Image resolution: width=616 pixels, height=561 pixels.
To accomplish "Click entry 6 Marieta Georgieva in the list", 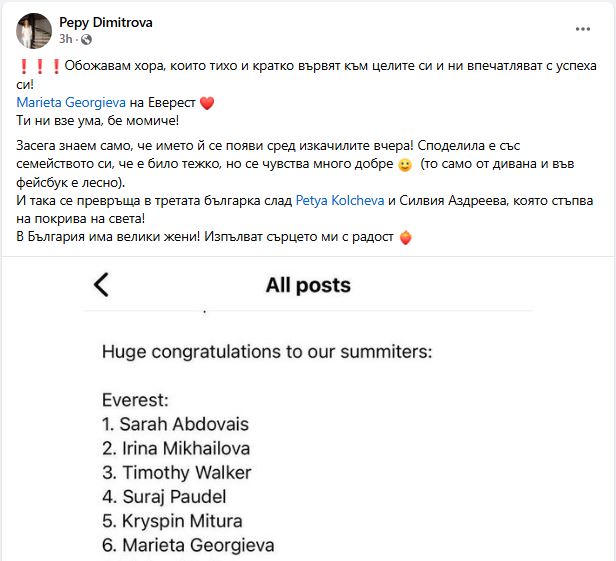I will point(187,545).
